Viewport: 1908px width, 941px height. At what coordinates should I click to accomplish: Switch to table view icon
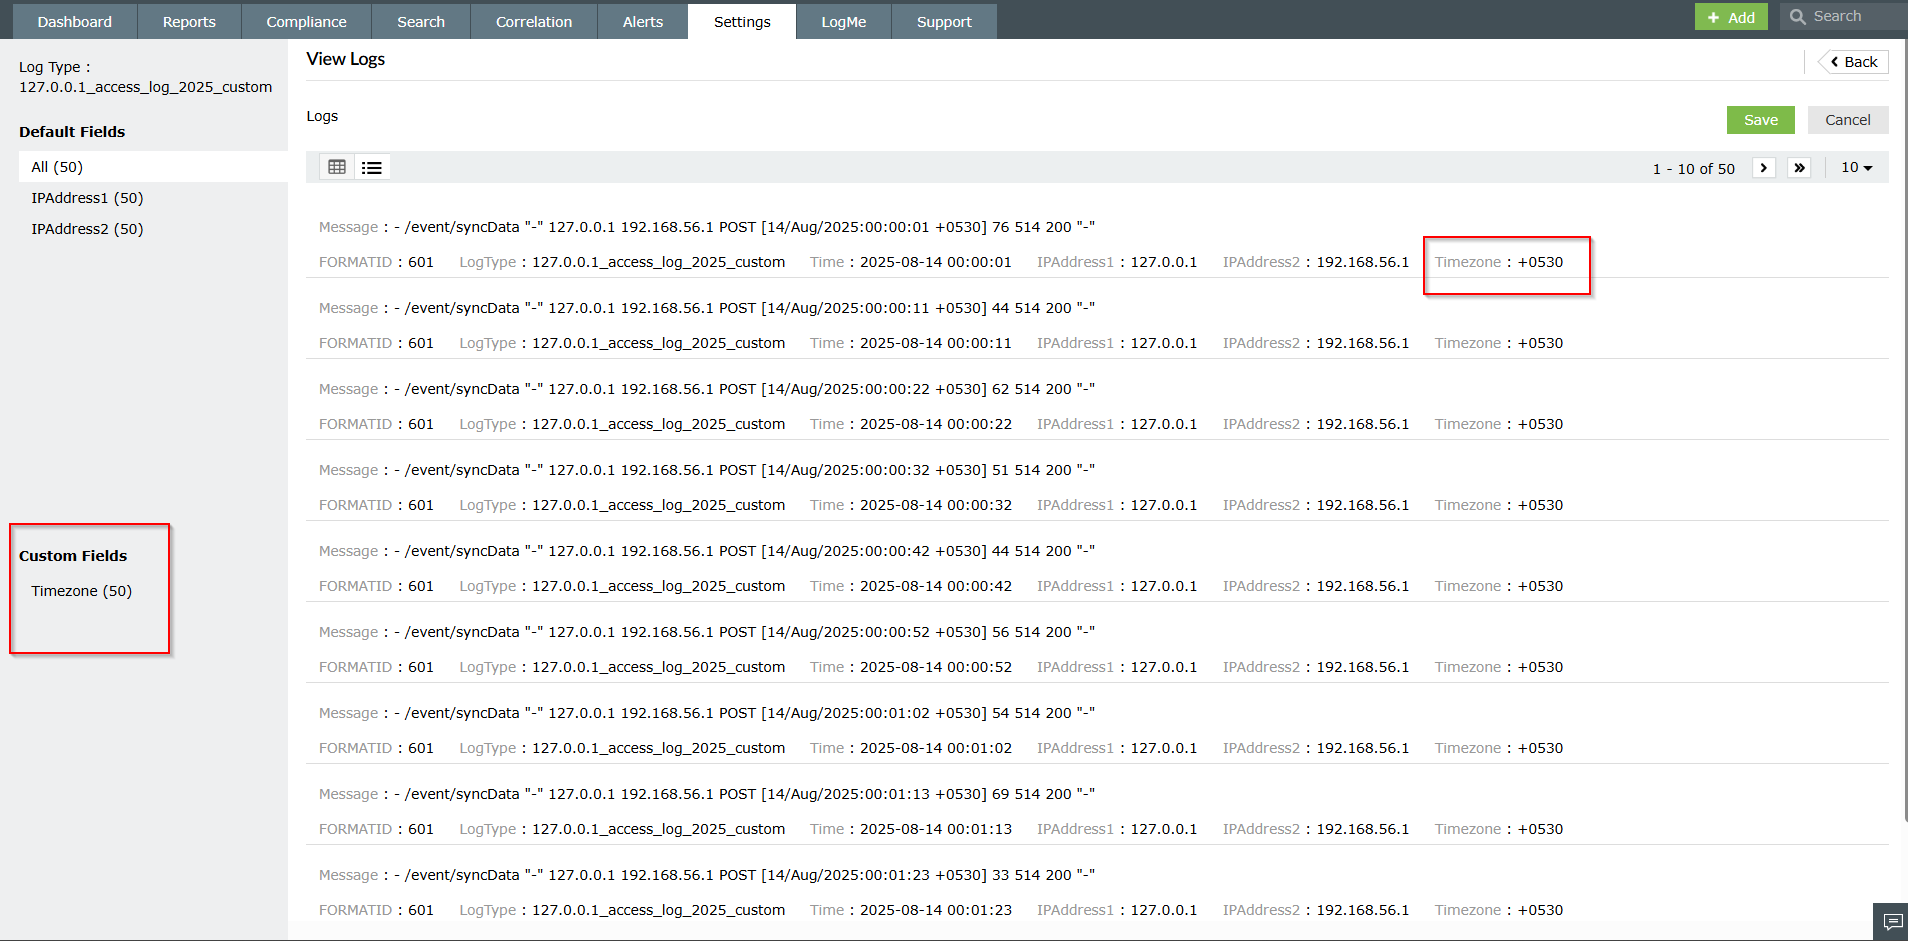pos(337,167)
